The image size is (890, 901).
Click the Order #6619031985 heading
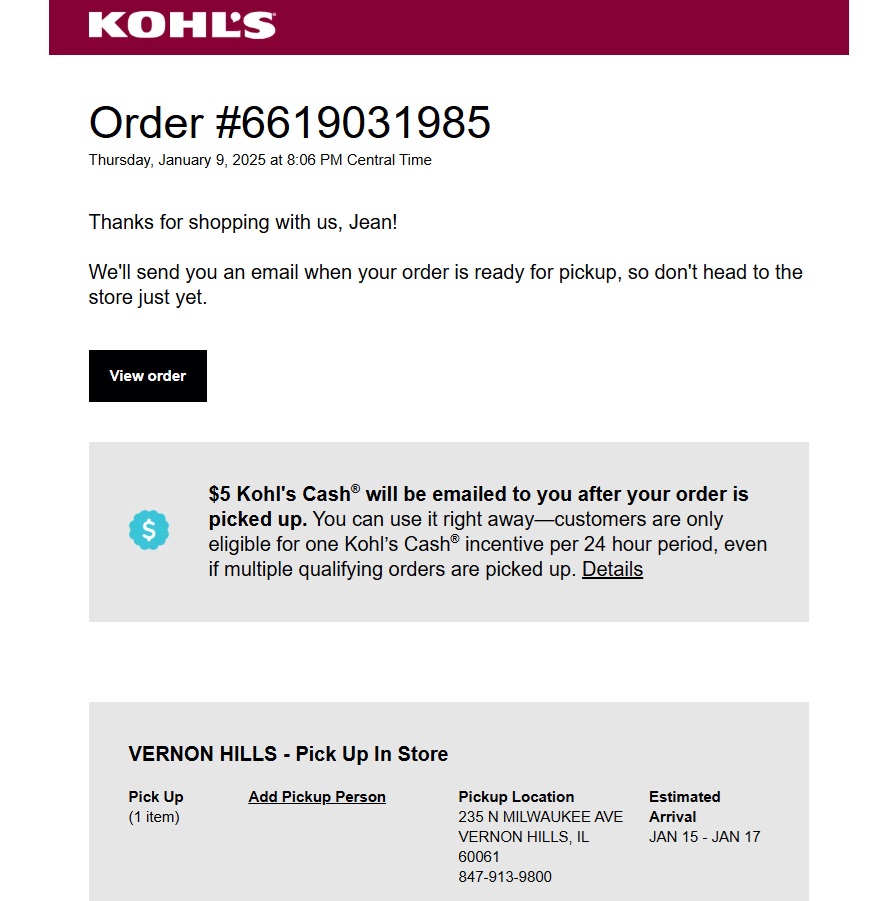click(290, 122)
